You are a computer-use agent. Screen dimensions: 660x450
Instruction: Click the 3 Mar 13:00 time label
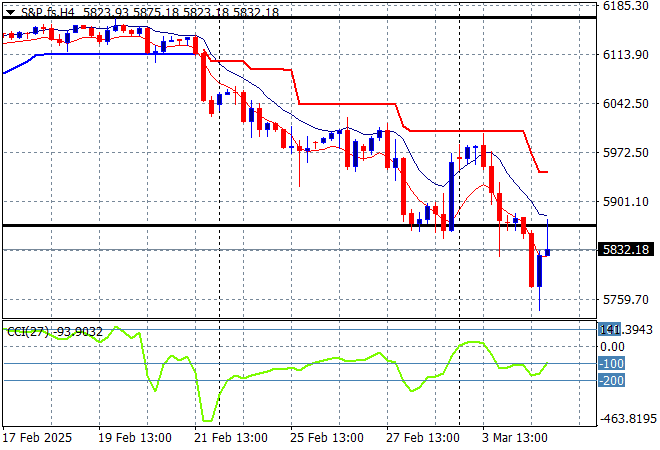click(515, 438)
